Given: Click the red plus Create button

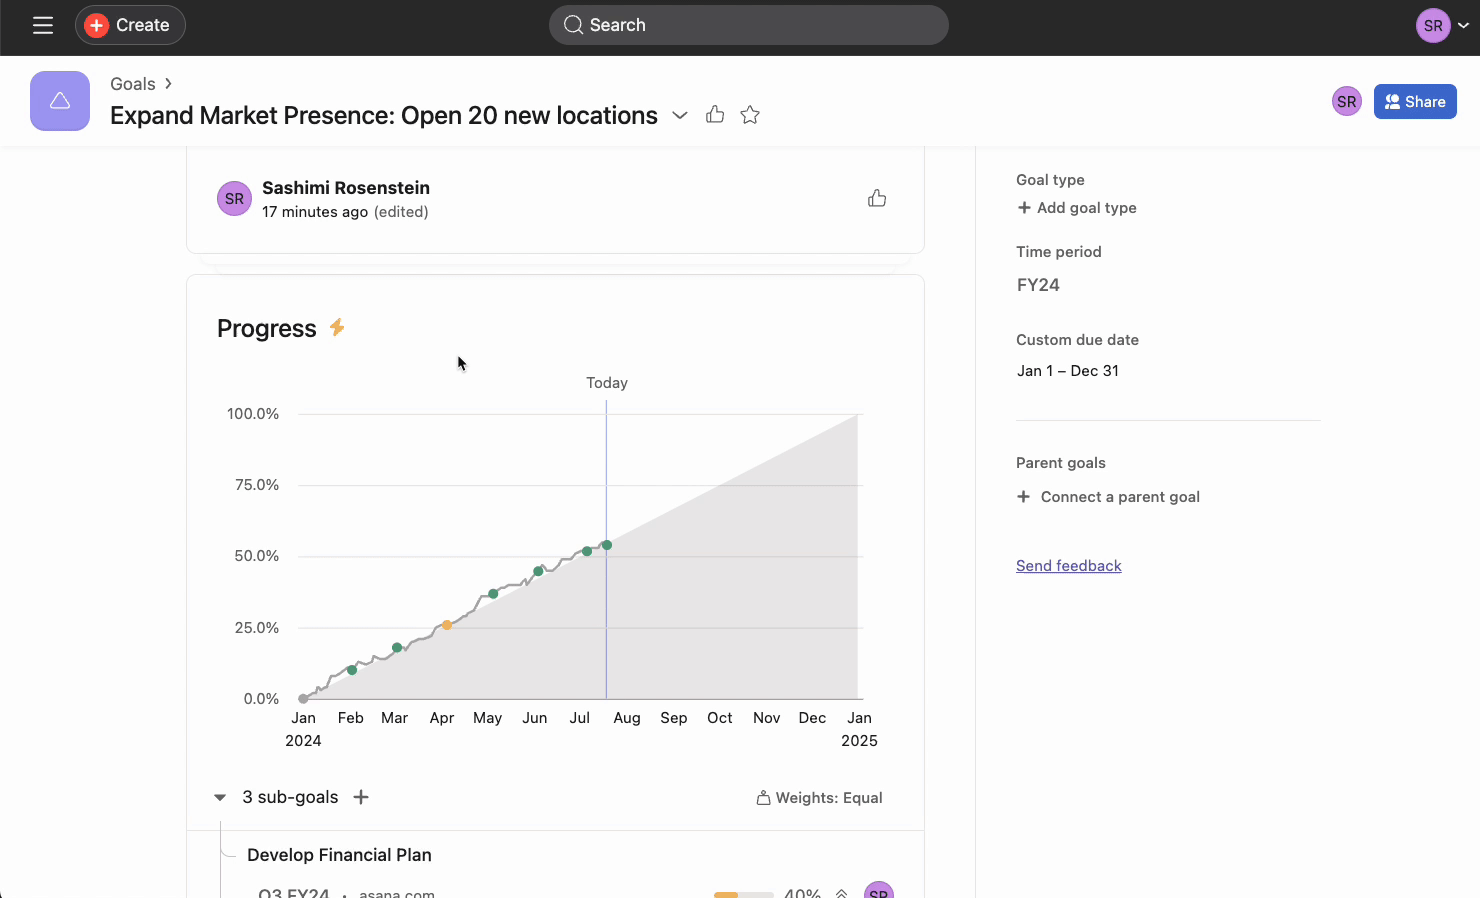Looking at the screenshot, I should tap(130, 25).
